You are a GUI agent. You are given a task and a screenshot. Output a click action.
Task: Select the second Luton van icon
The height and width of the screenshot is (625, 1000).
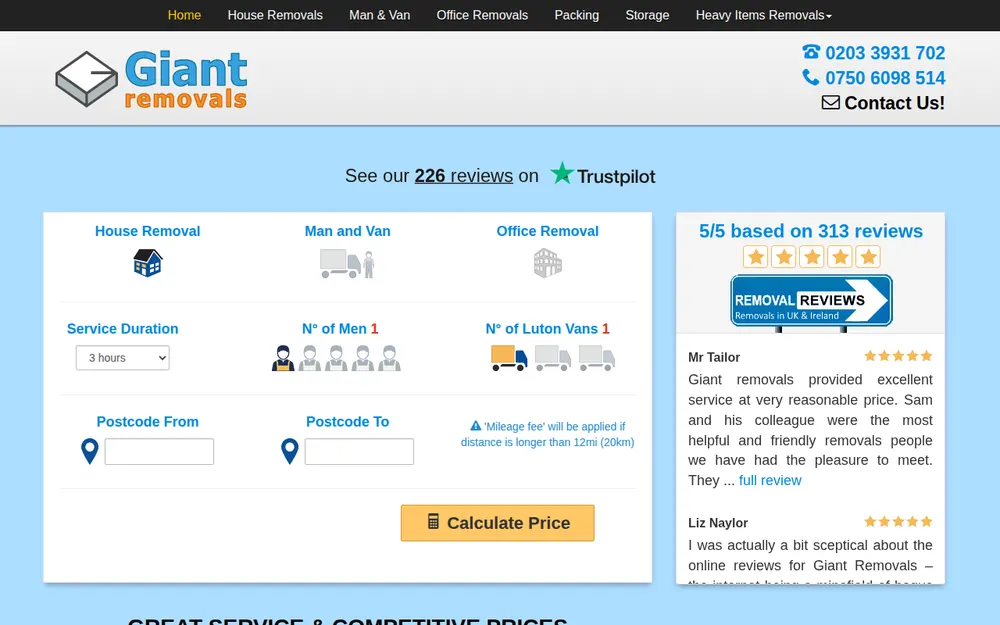[553, 358]
